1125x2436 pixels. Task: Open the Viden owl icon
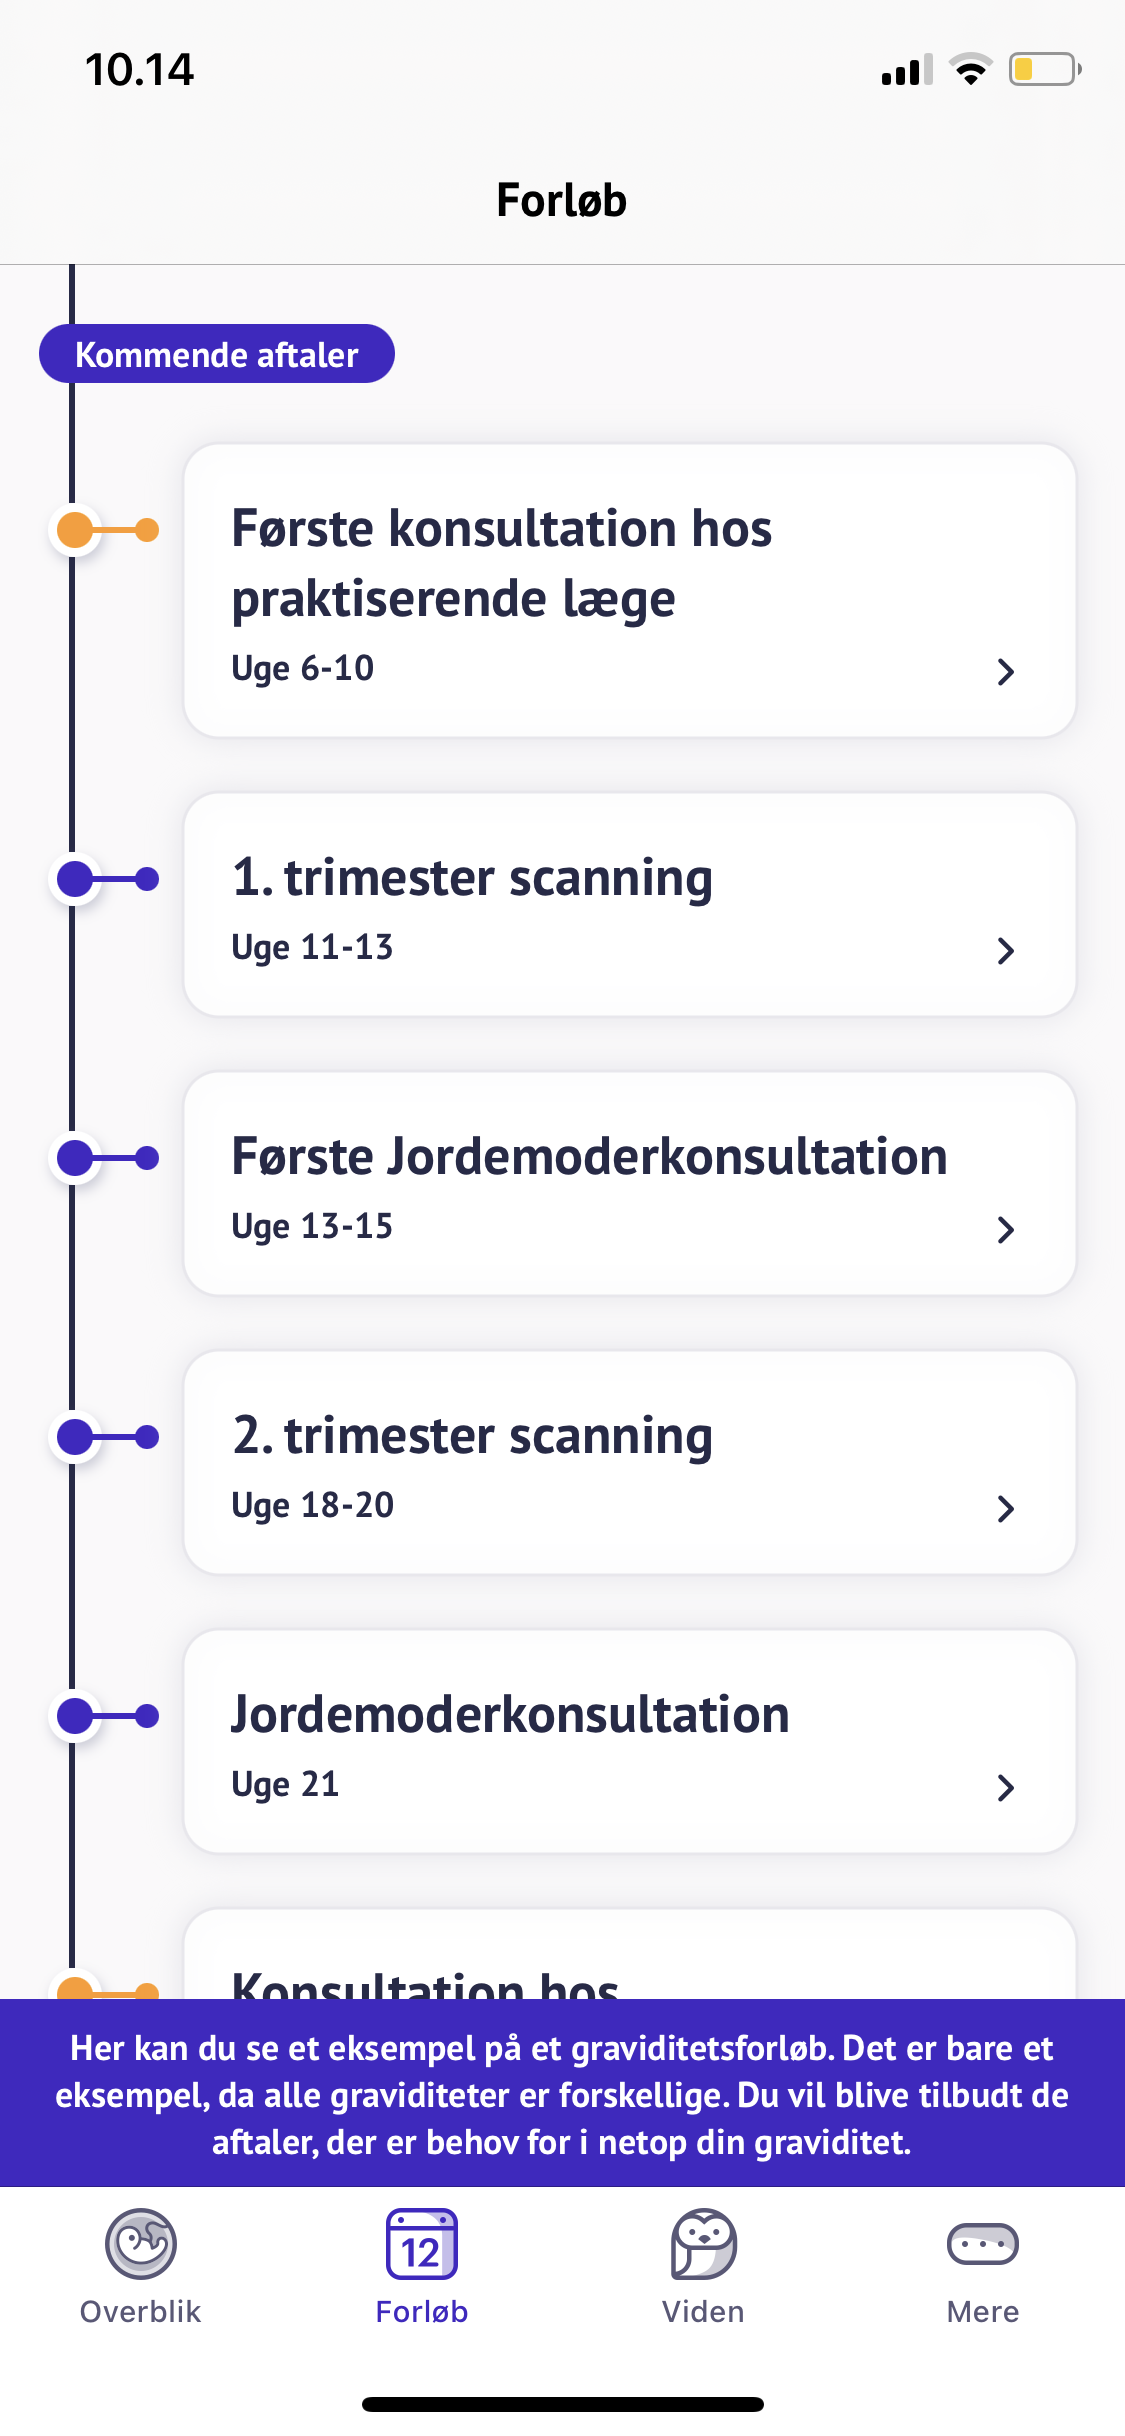click(x=703, y=2244)
